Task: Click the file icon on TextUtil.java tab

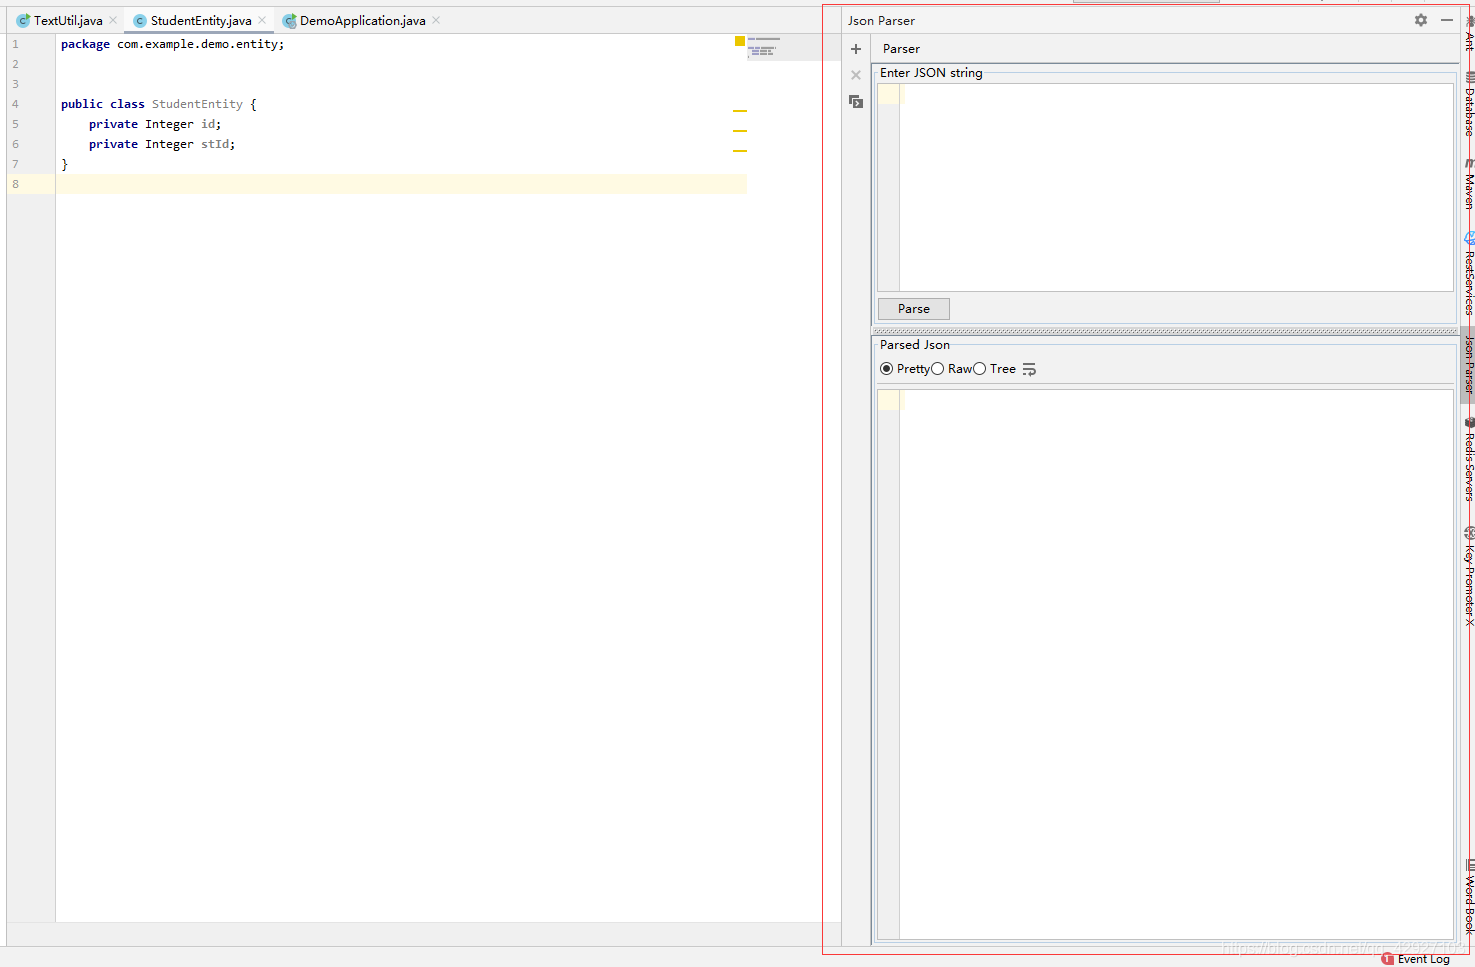Action: (x=23, y=20)
